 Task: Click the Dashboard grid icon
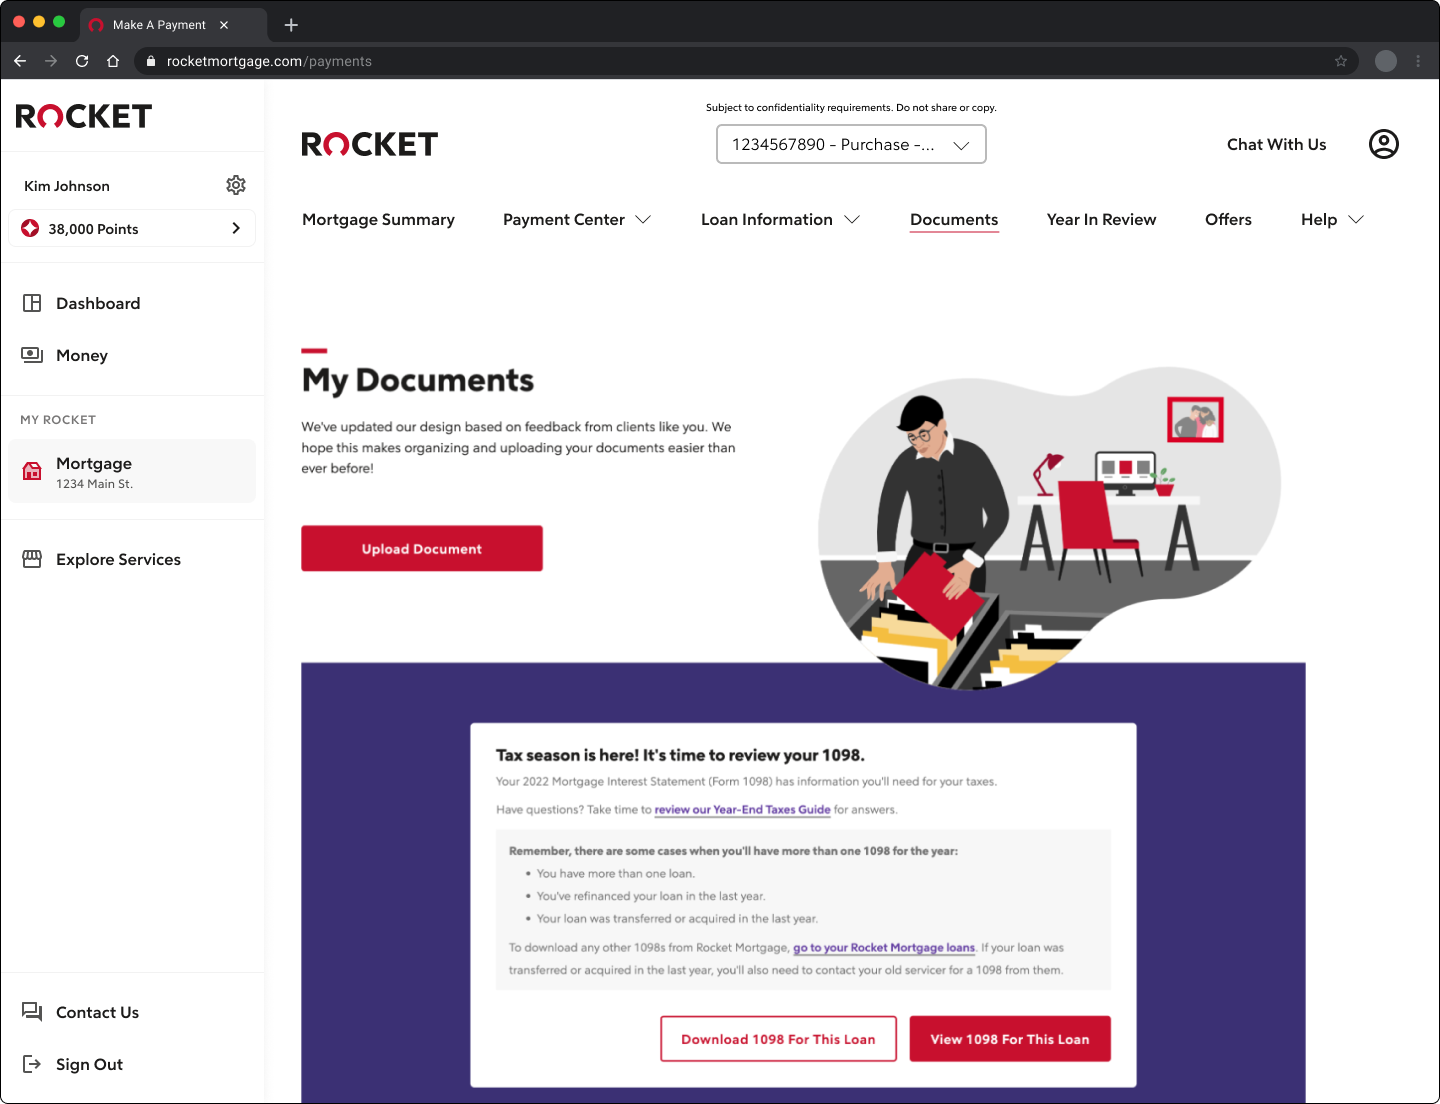point(32,303)
